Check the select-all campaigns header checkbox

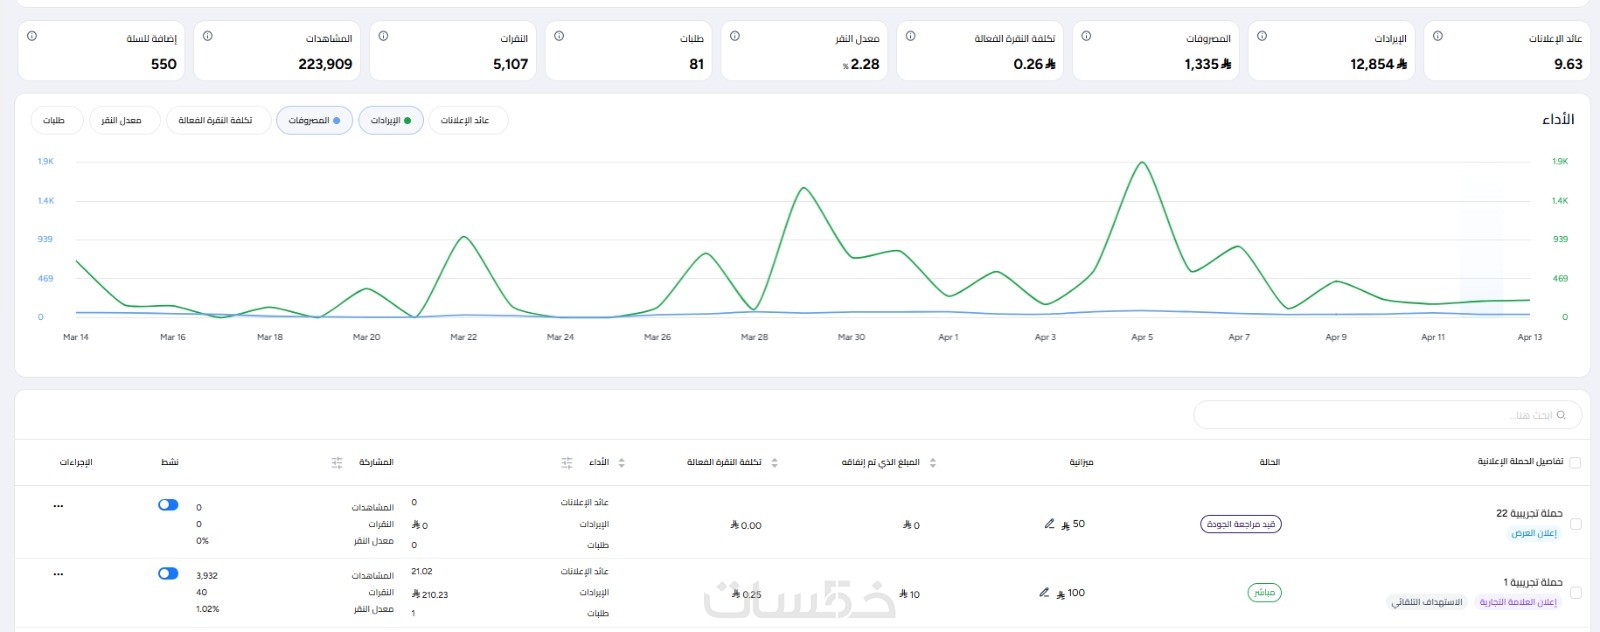click(x=1576, y=463)
